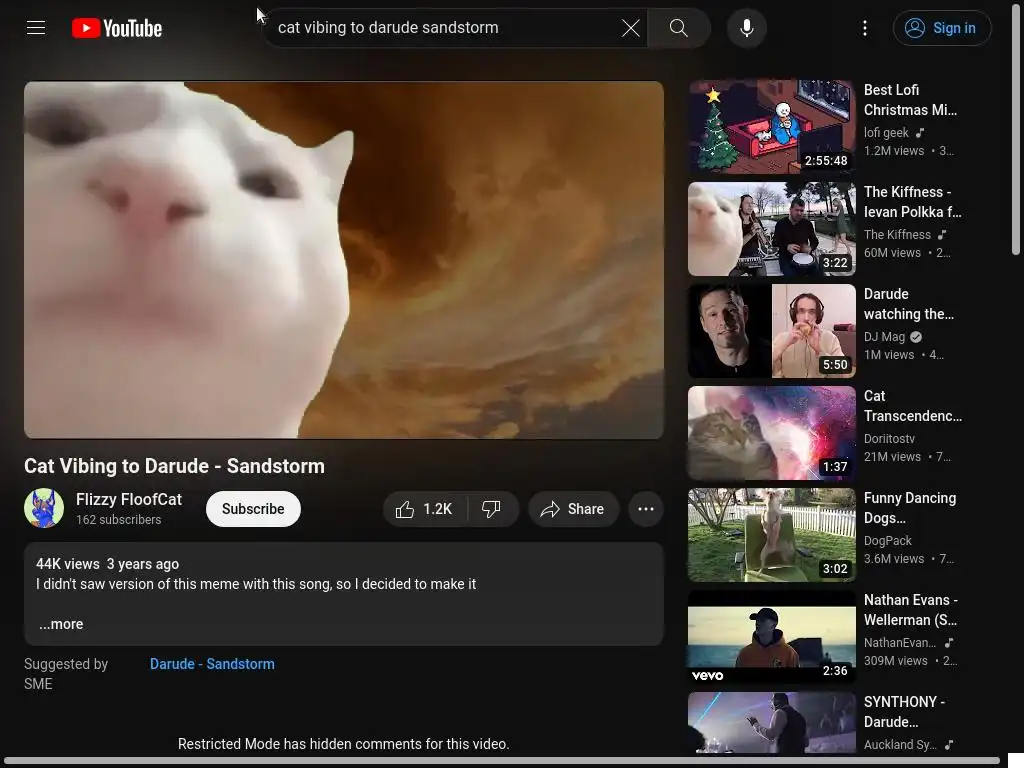Open Best Lofi Christmas Mix thumbnail
This screenshot has width=1024, height=768.
[771, 127]
